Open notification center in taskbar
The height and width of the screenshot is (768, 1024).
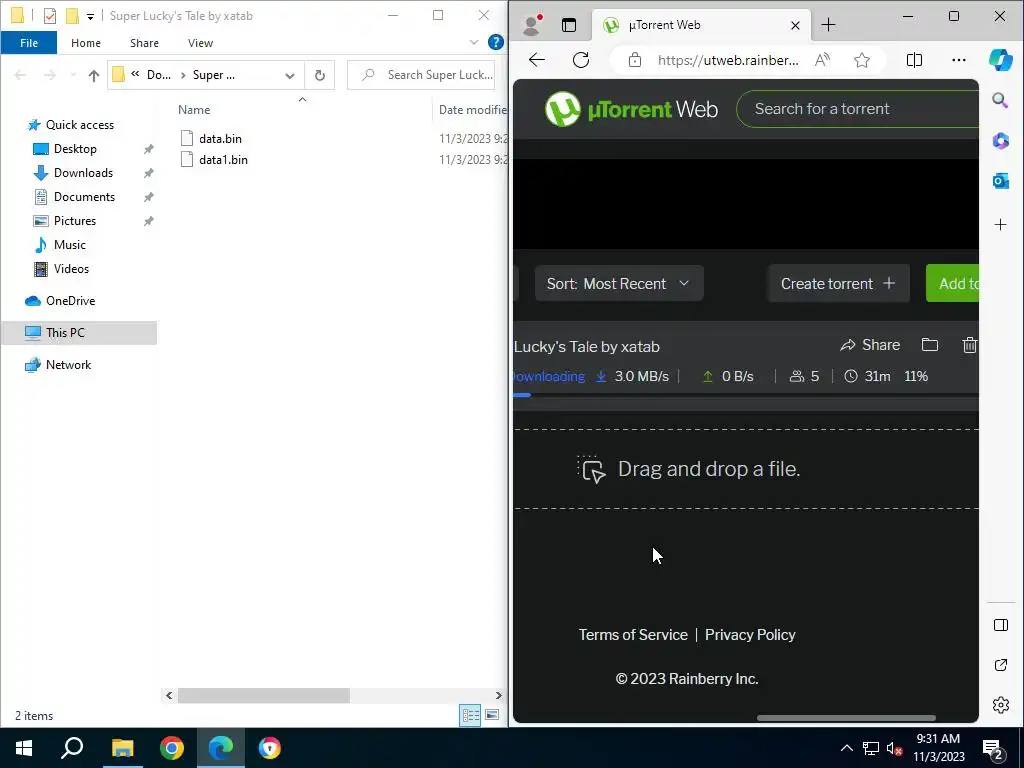point(993,748)
